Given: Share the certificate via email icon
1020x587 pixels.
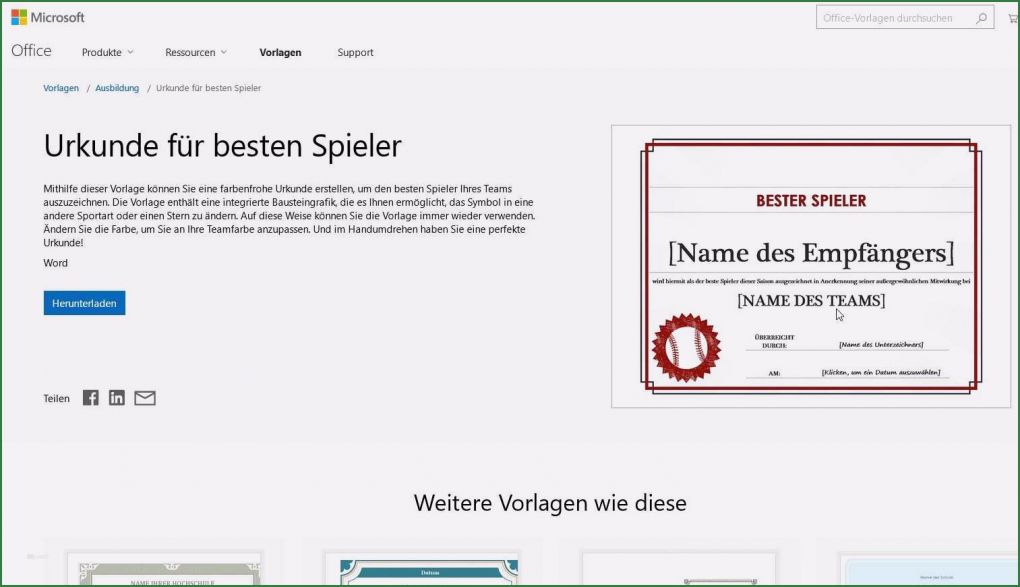Looking at the screenshot, I should coord(144,397).
